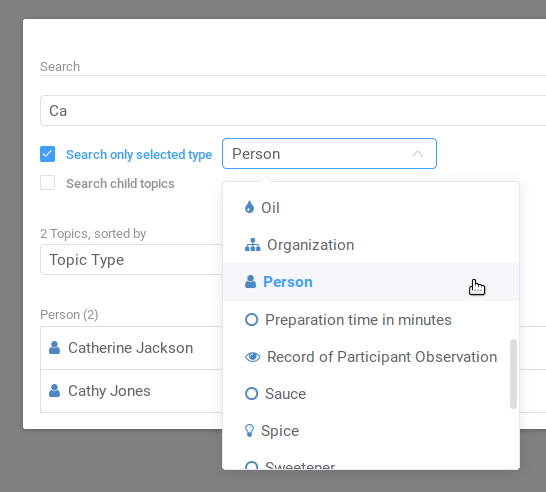
Task: Enable Search child topics checkbox
Action: point(47,183)
